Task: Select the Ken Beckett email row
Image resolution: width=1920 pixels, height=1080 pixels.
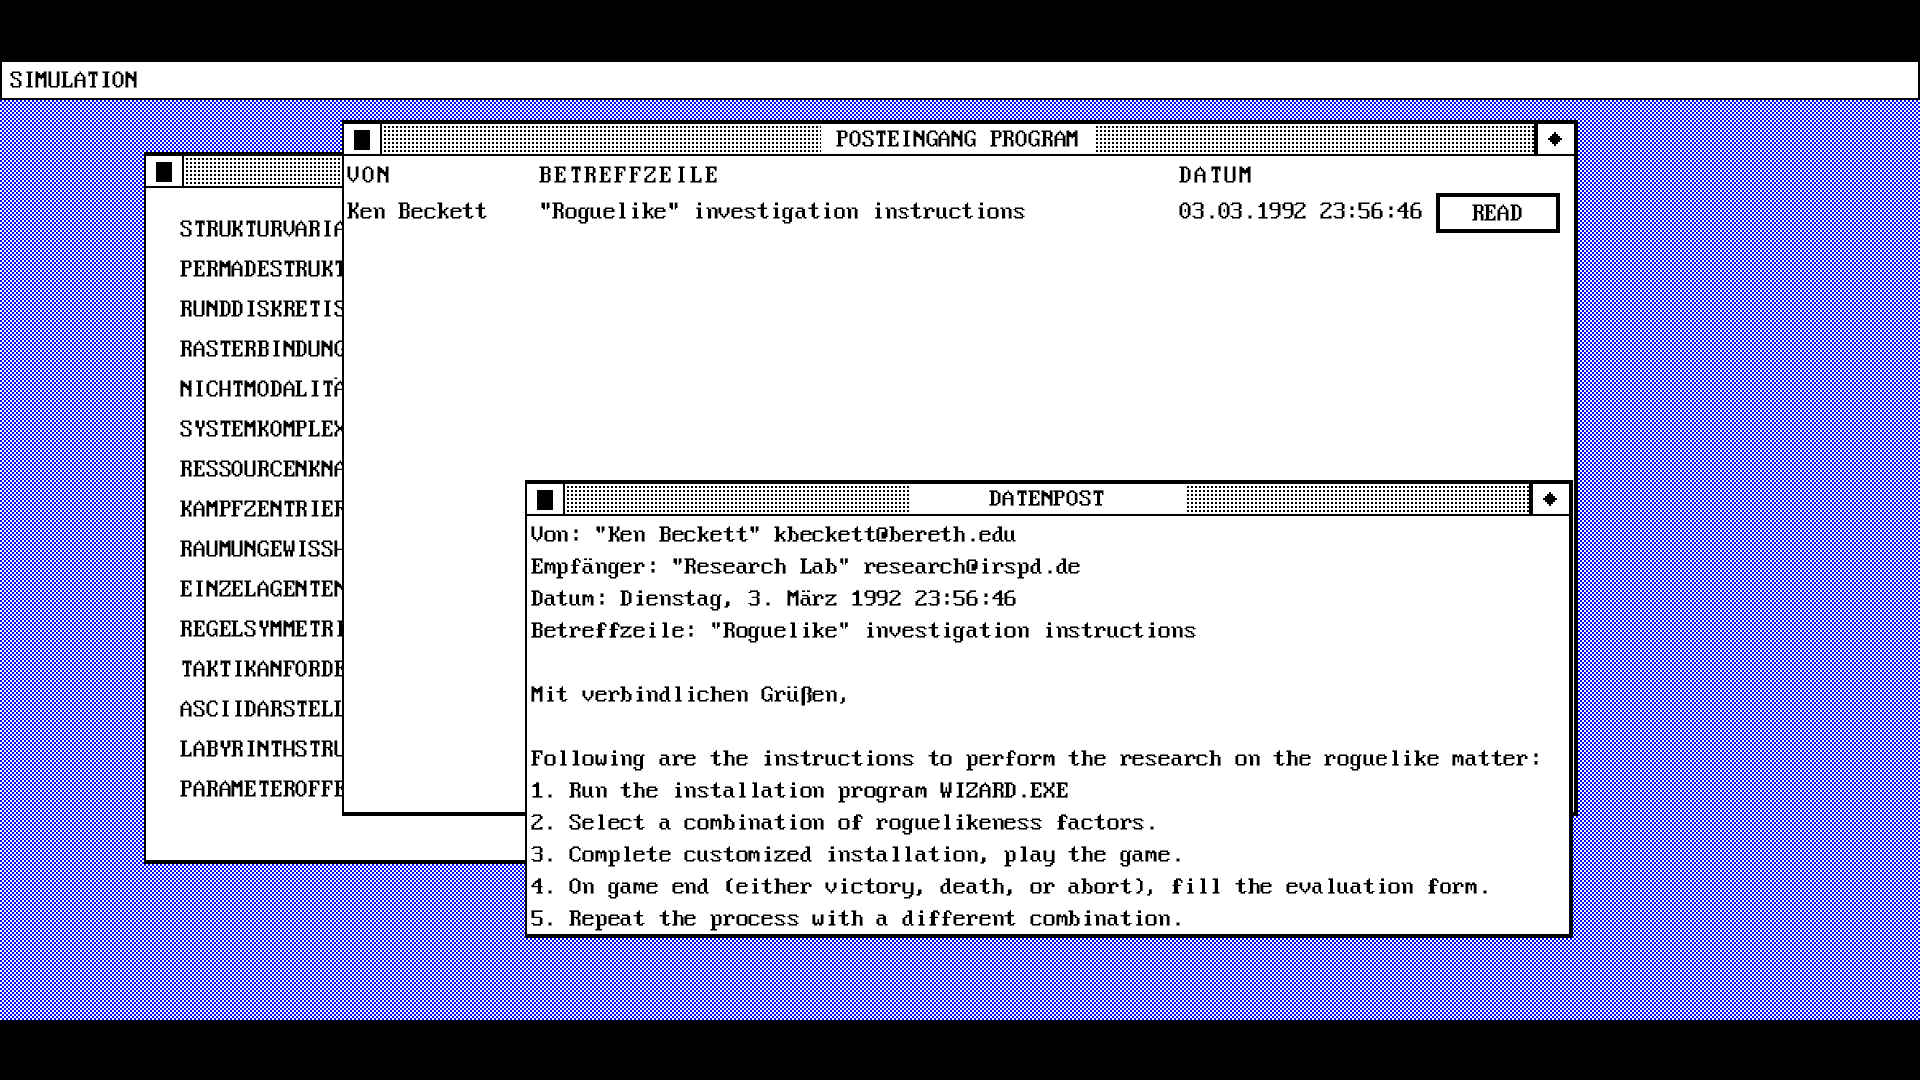Action: (417, 212)
